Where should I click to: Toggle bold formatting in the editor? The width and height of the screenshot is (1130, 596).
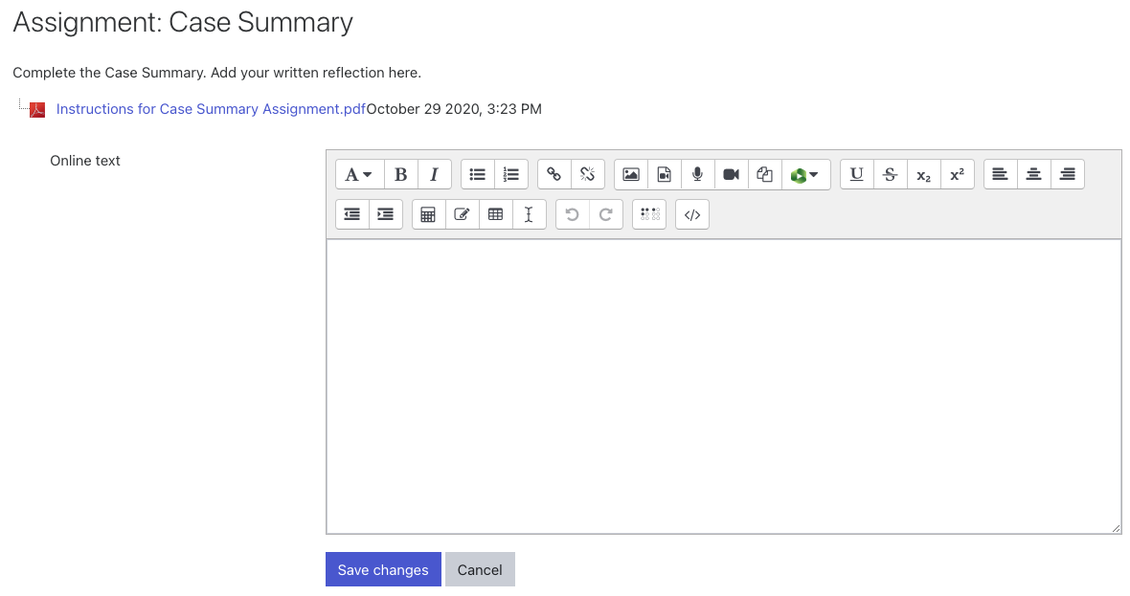pos(400,174)
